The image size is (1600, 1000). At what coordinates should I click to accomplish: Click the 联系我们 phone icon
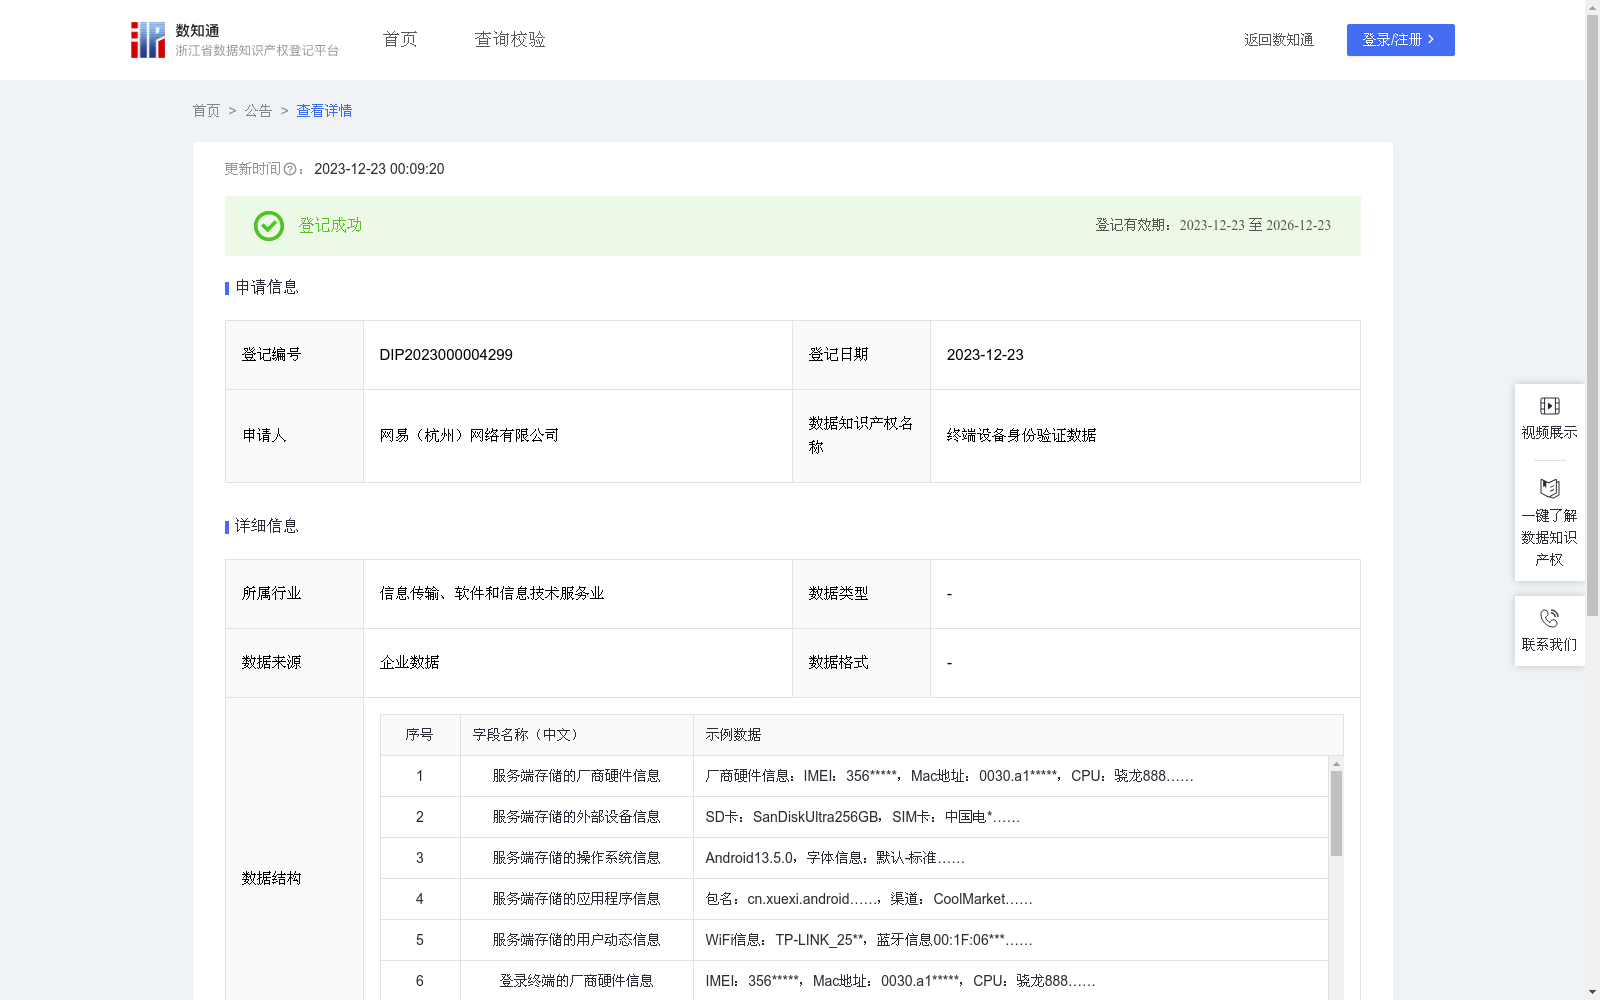click(1549, 618)
